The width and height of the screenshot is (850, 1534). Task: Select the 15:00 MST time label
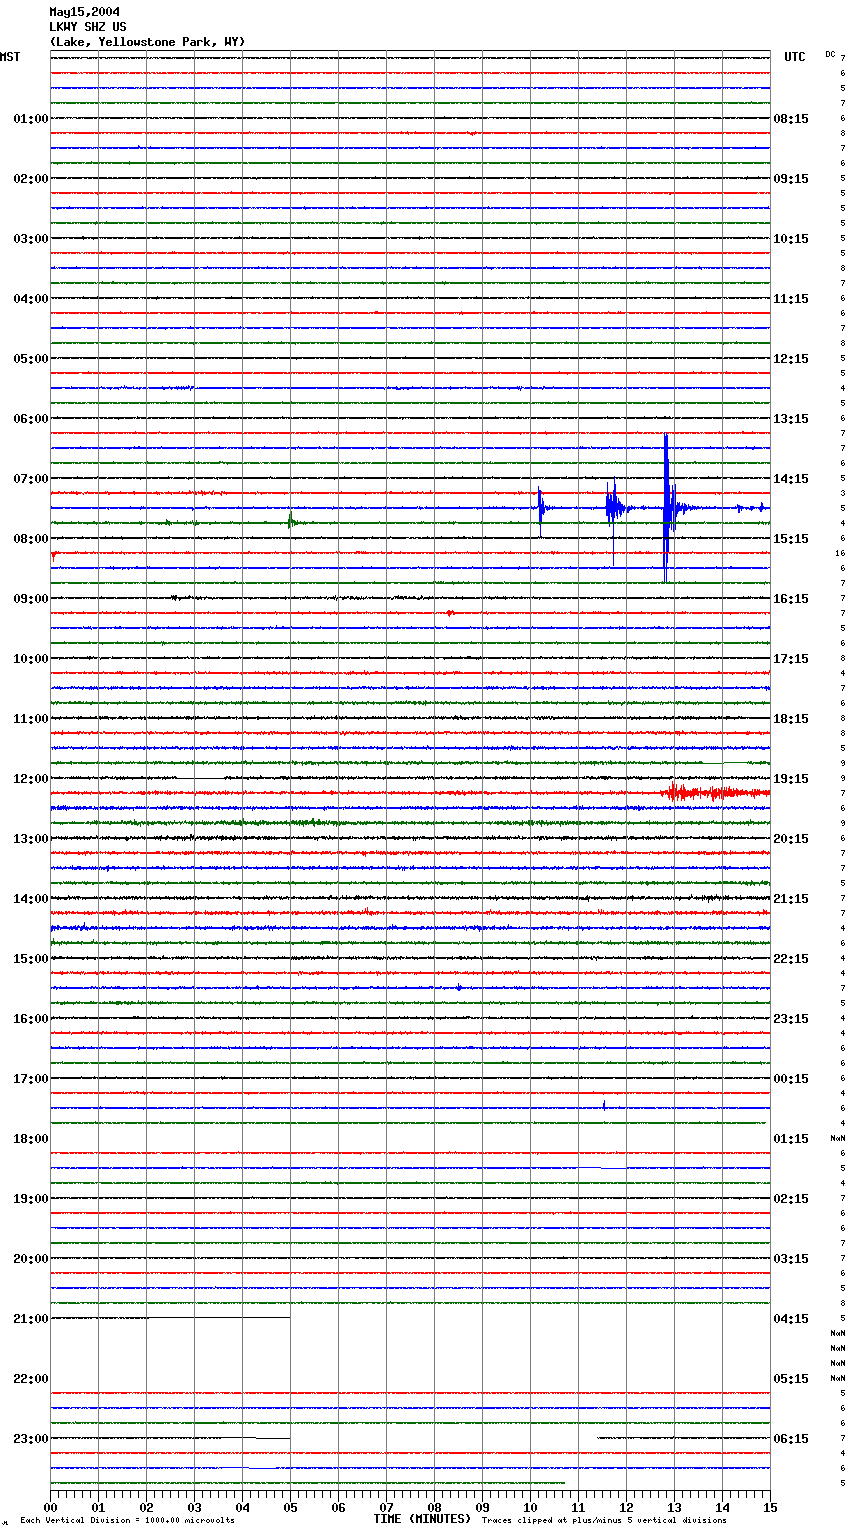coord(31,959)
